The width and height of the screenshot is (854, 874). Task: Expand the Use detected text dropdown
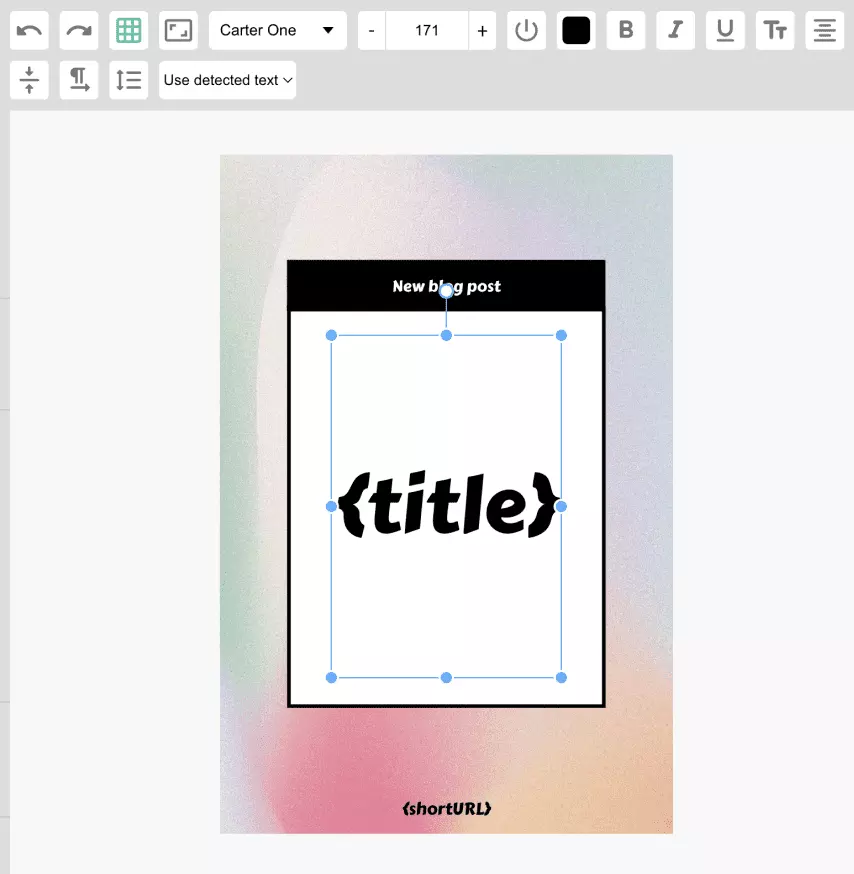tap(227, 80)
